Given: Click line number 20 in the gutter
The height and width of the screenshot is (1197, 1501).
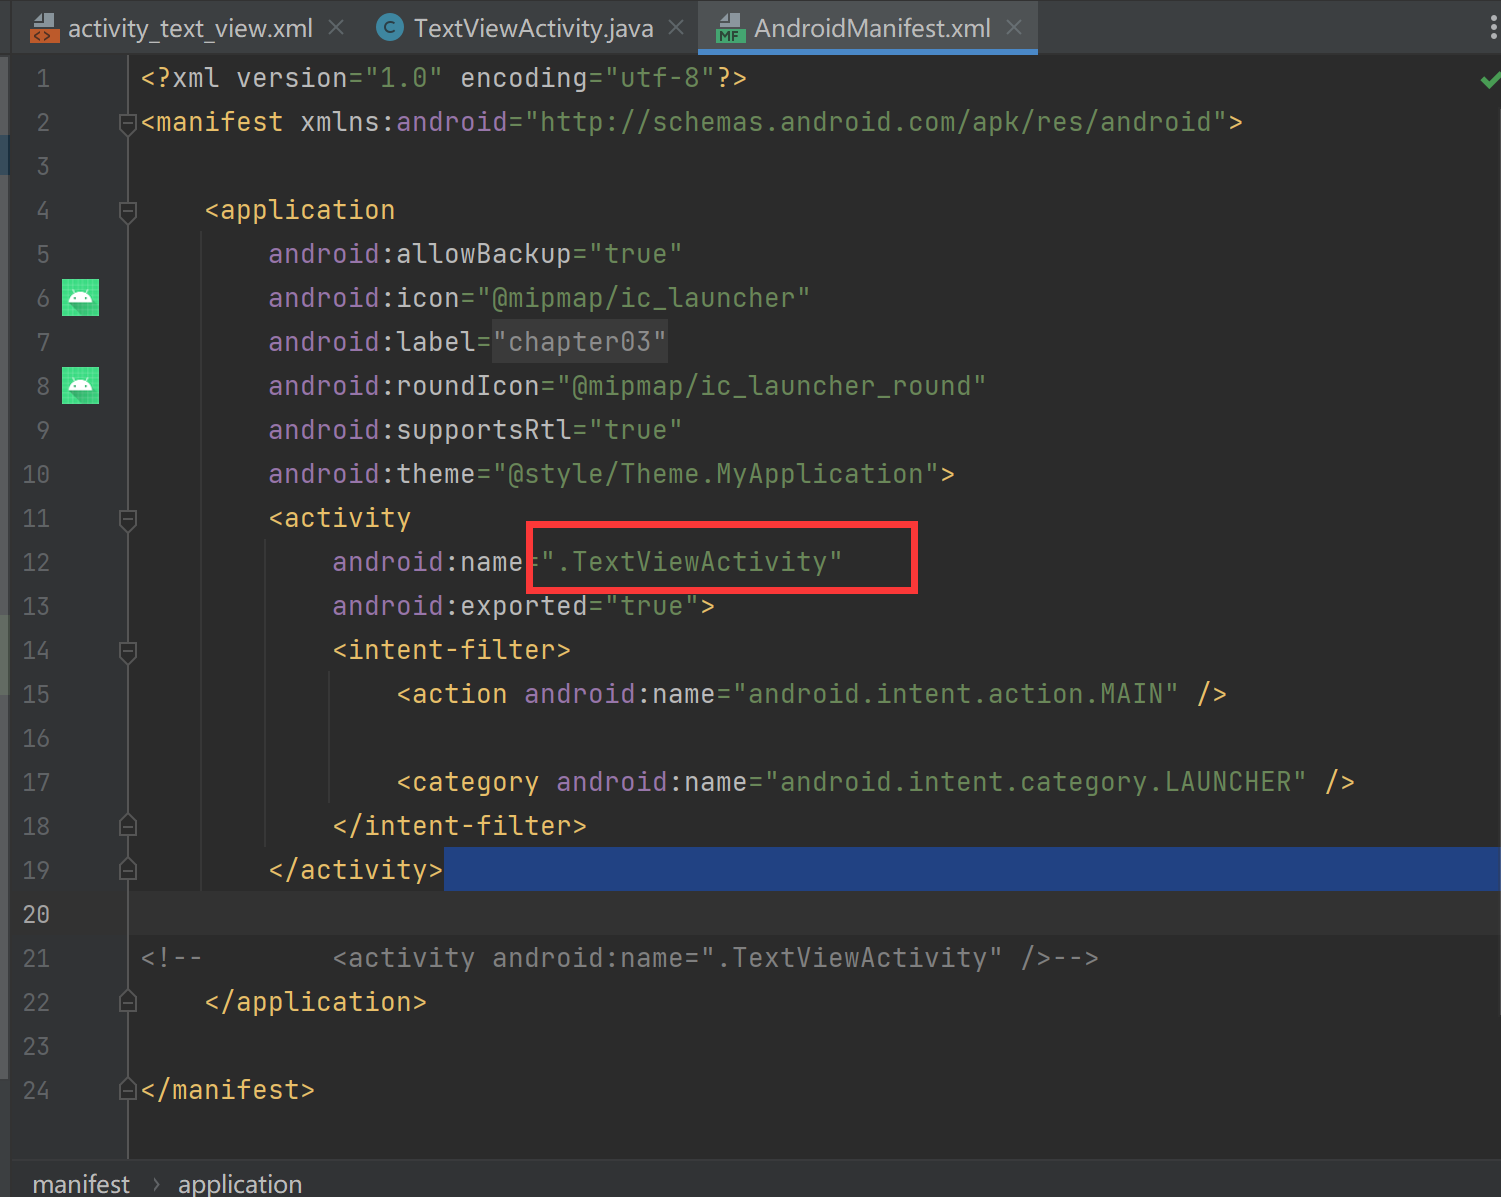Looking at the screenshot, I should pyautogui.click(x=36, y=914).
